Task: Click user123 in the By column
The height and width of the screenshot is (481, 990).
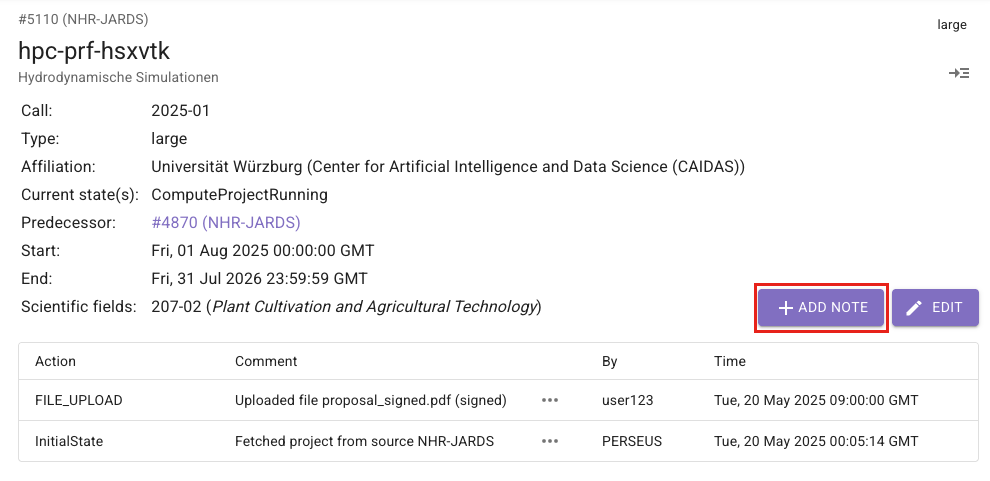Action: point(627,400)
